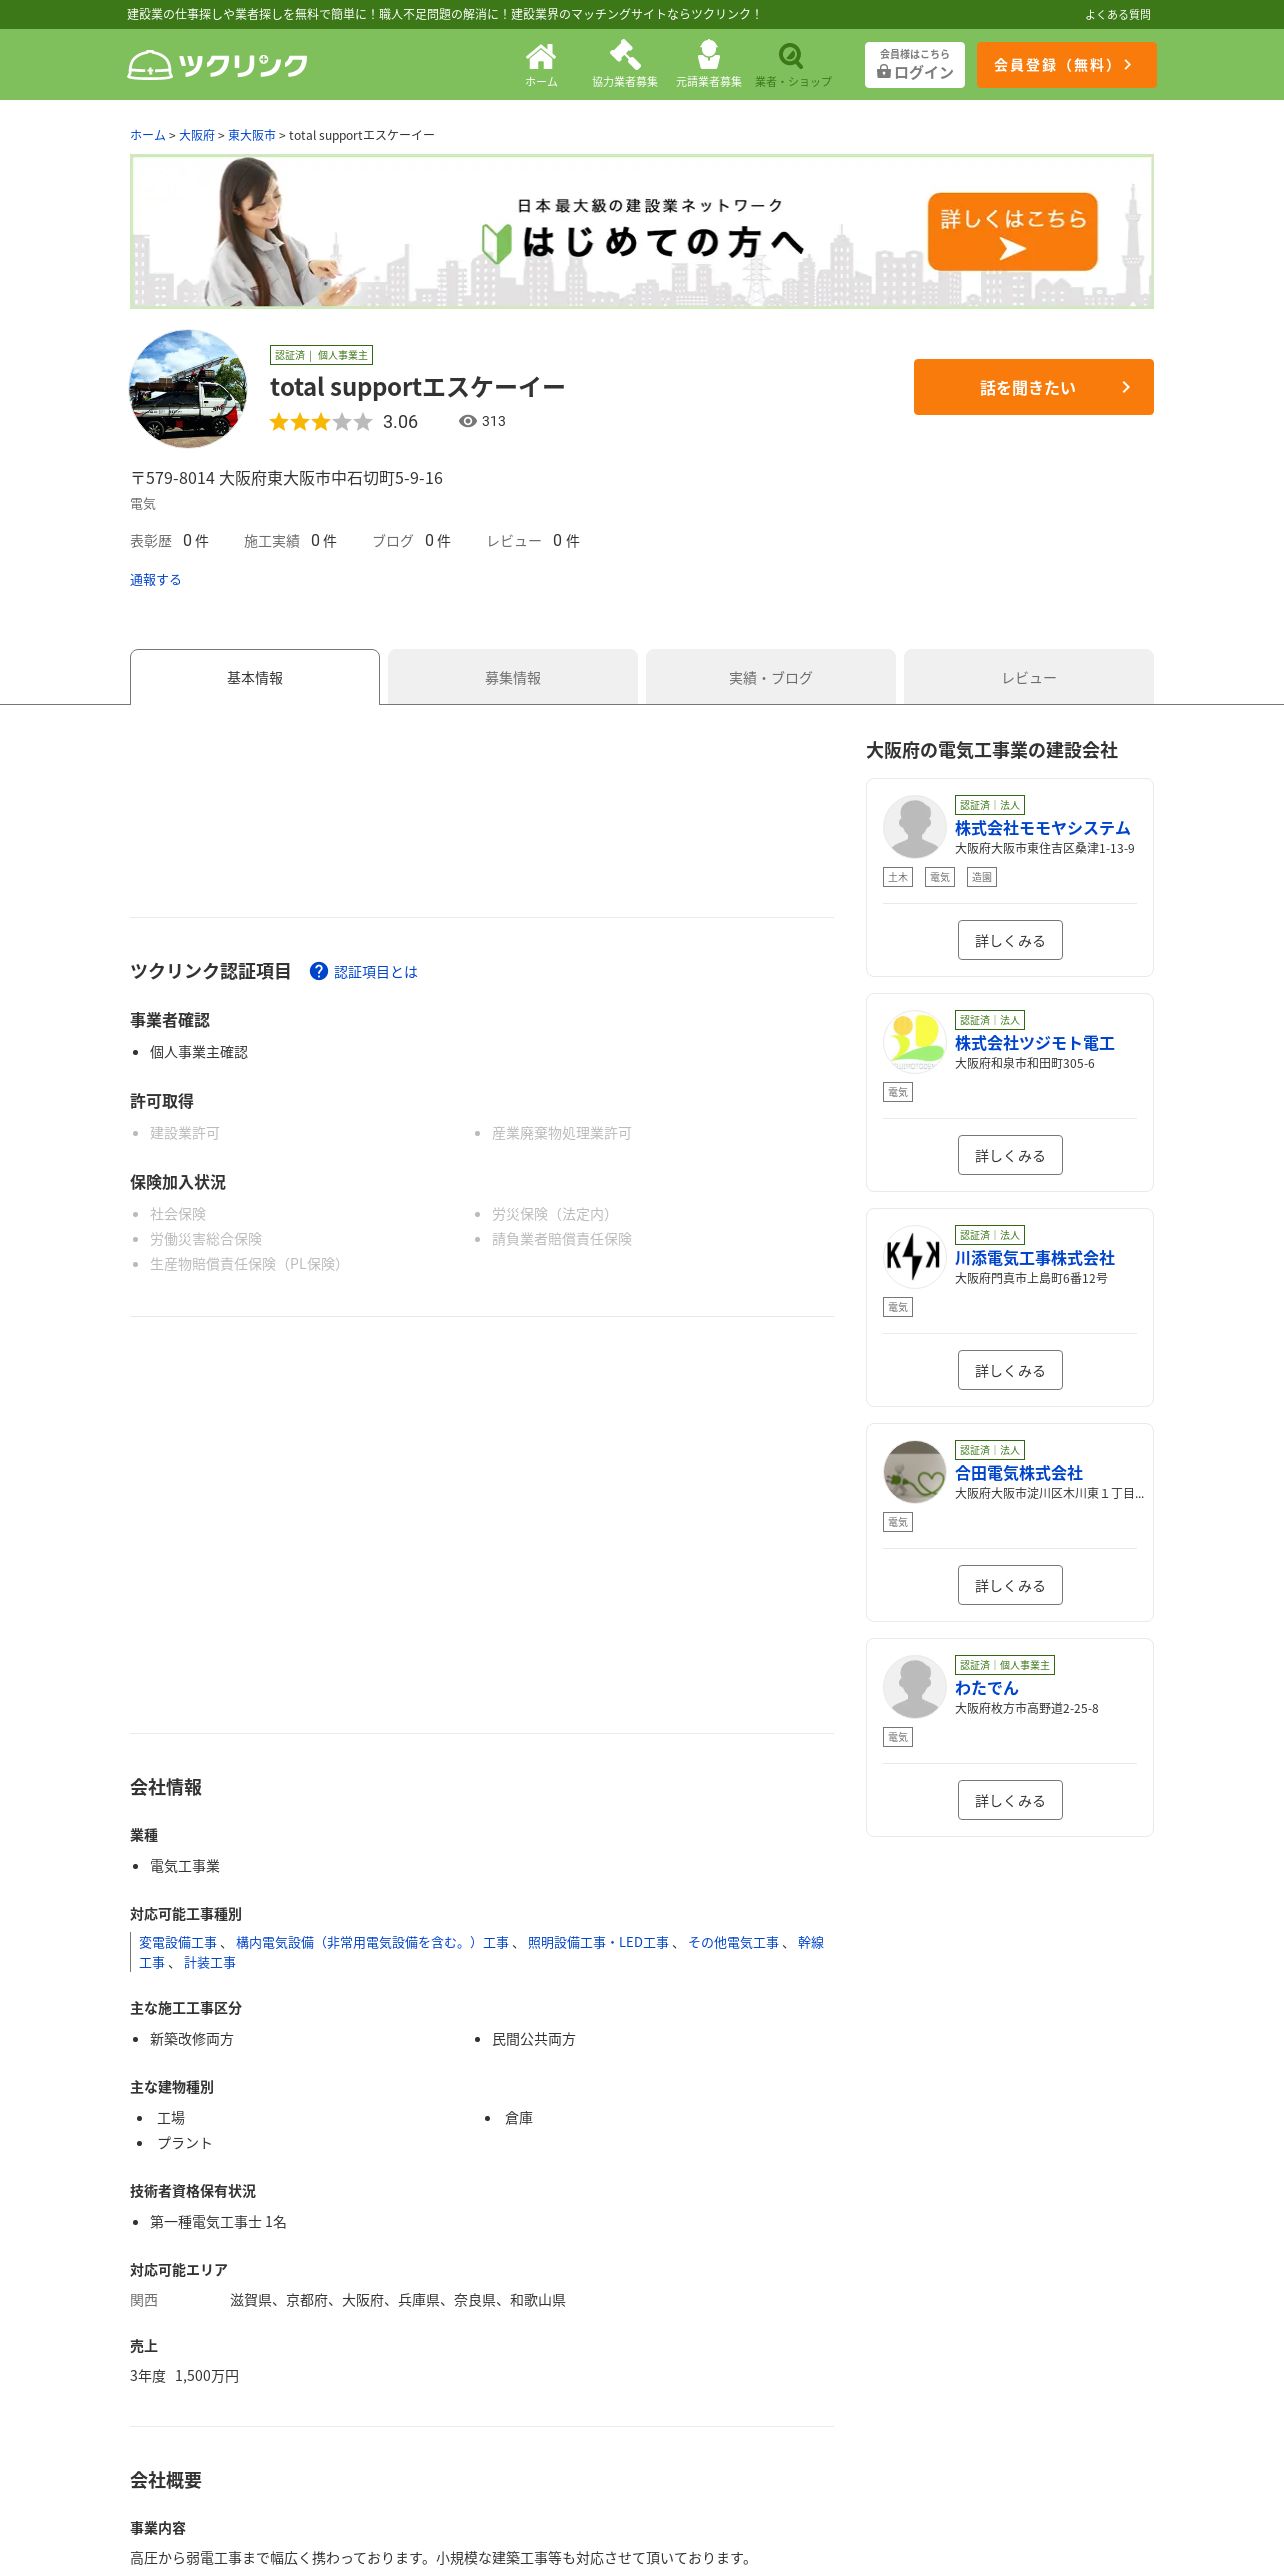Click 詳しくみる for 株式会社ツジモト電工
This screenshot has height=2568, width=1284.
1010,1155
